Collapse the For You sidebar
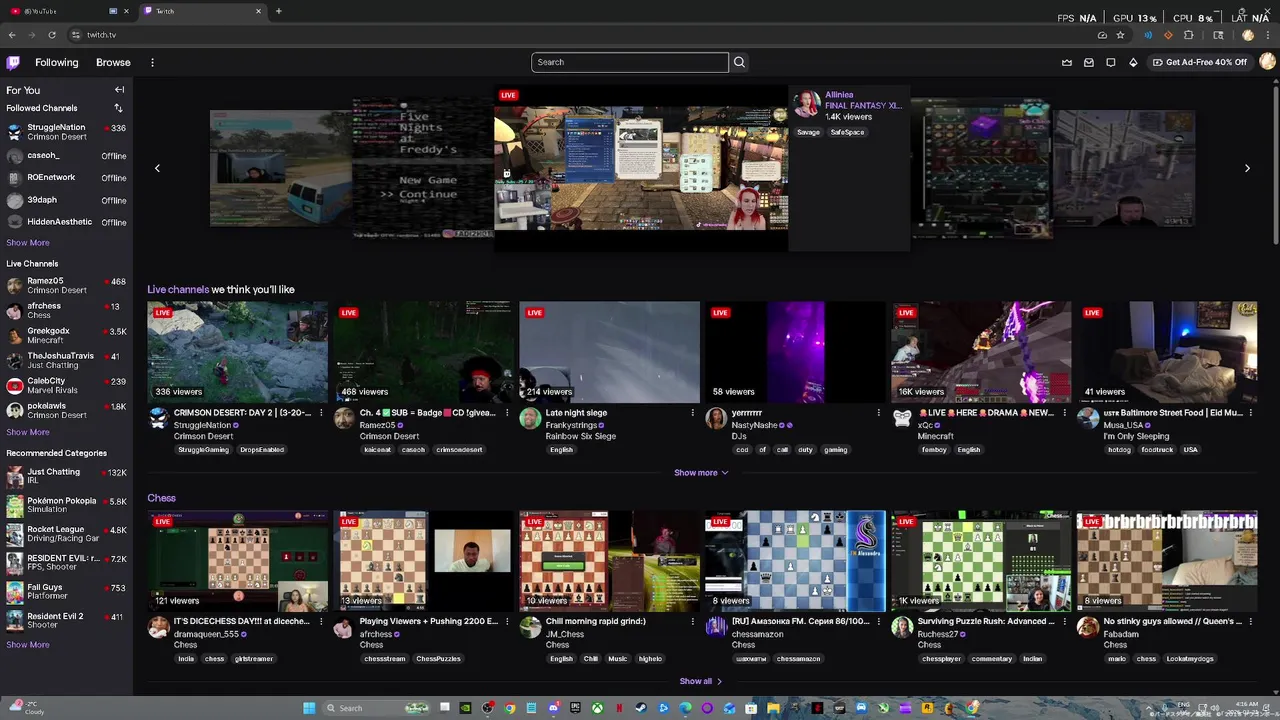Screen dimensions: 1280x720 [119, 90]
